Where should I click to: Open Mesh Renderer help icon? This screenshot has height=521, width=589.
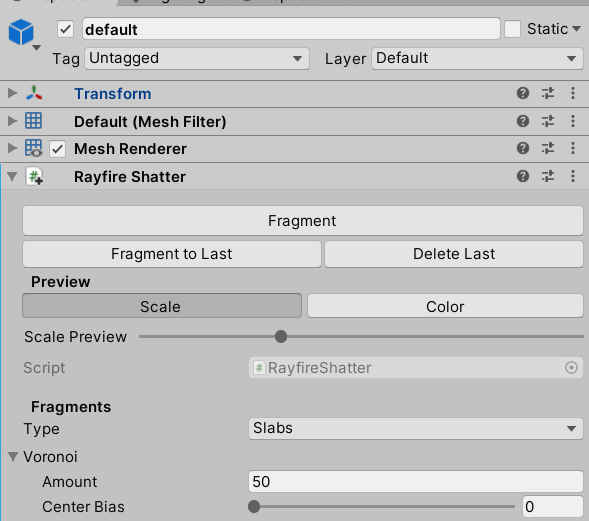point(523,148)
